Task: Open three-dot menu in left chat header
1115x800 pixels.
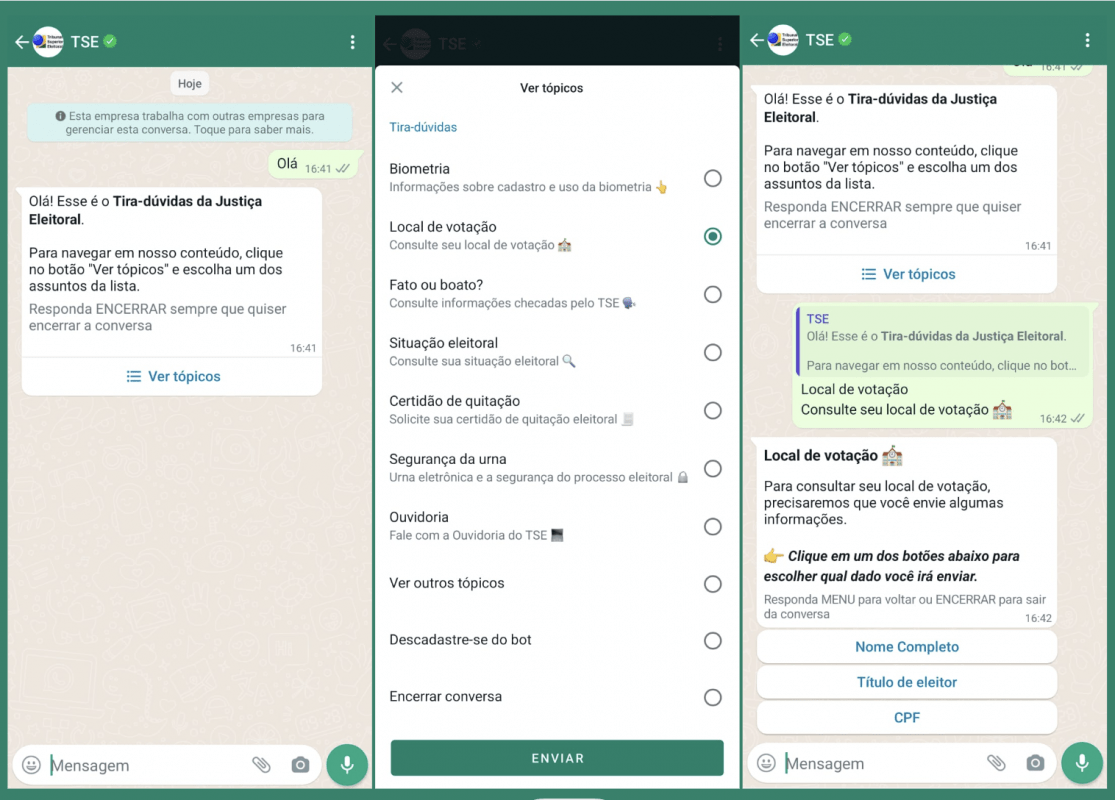Action: click(352, 42)
